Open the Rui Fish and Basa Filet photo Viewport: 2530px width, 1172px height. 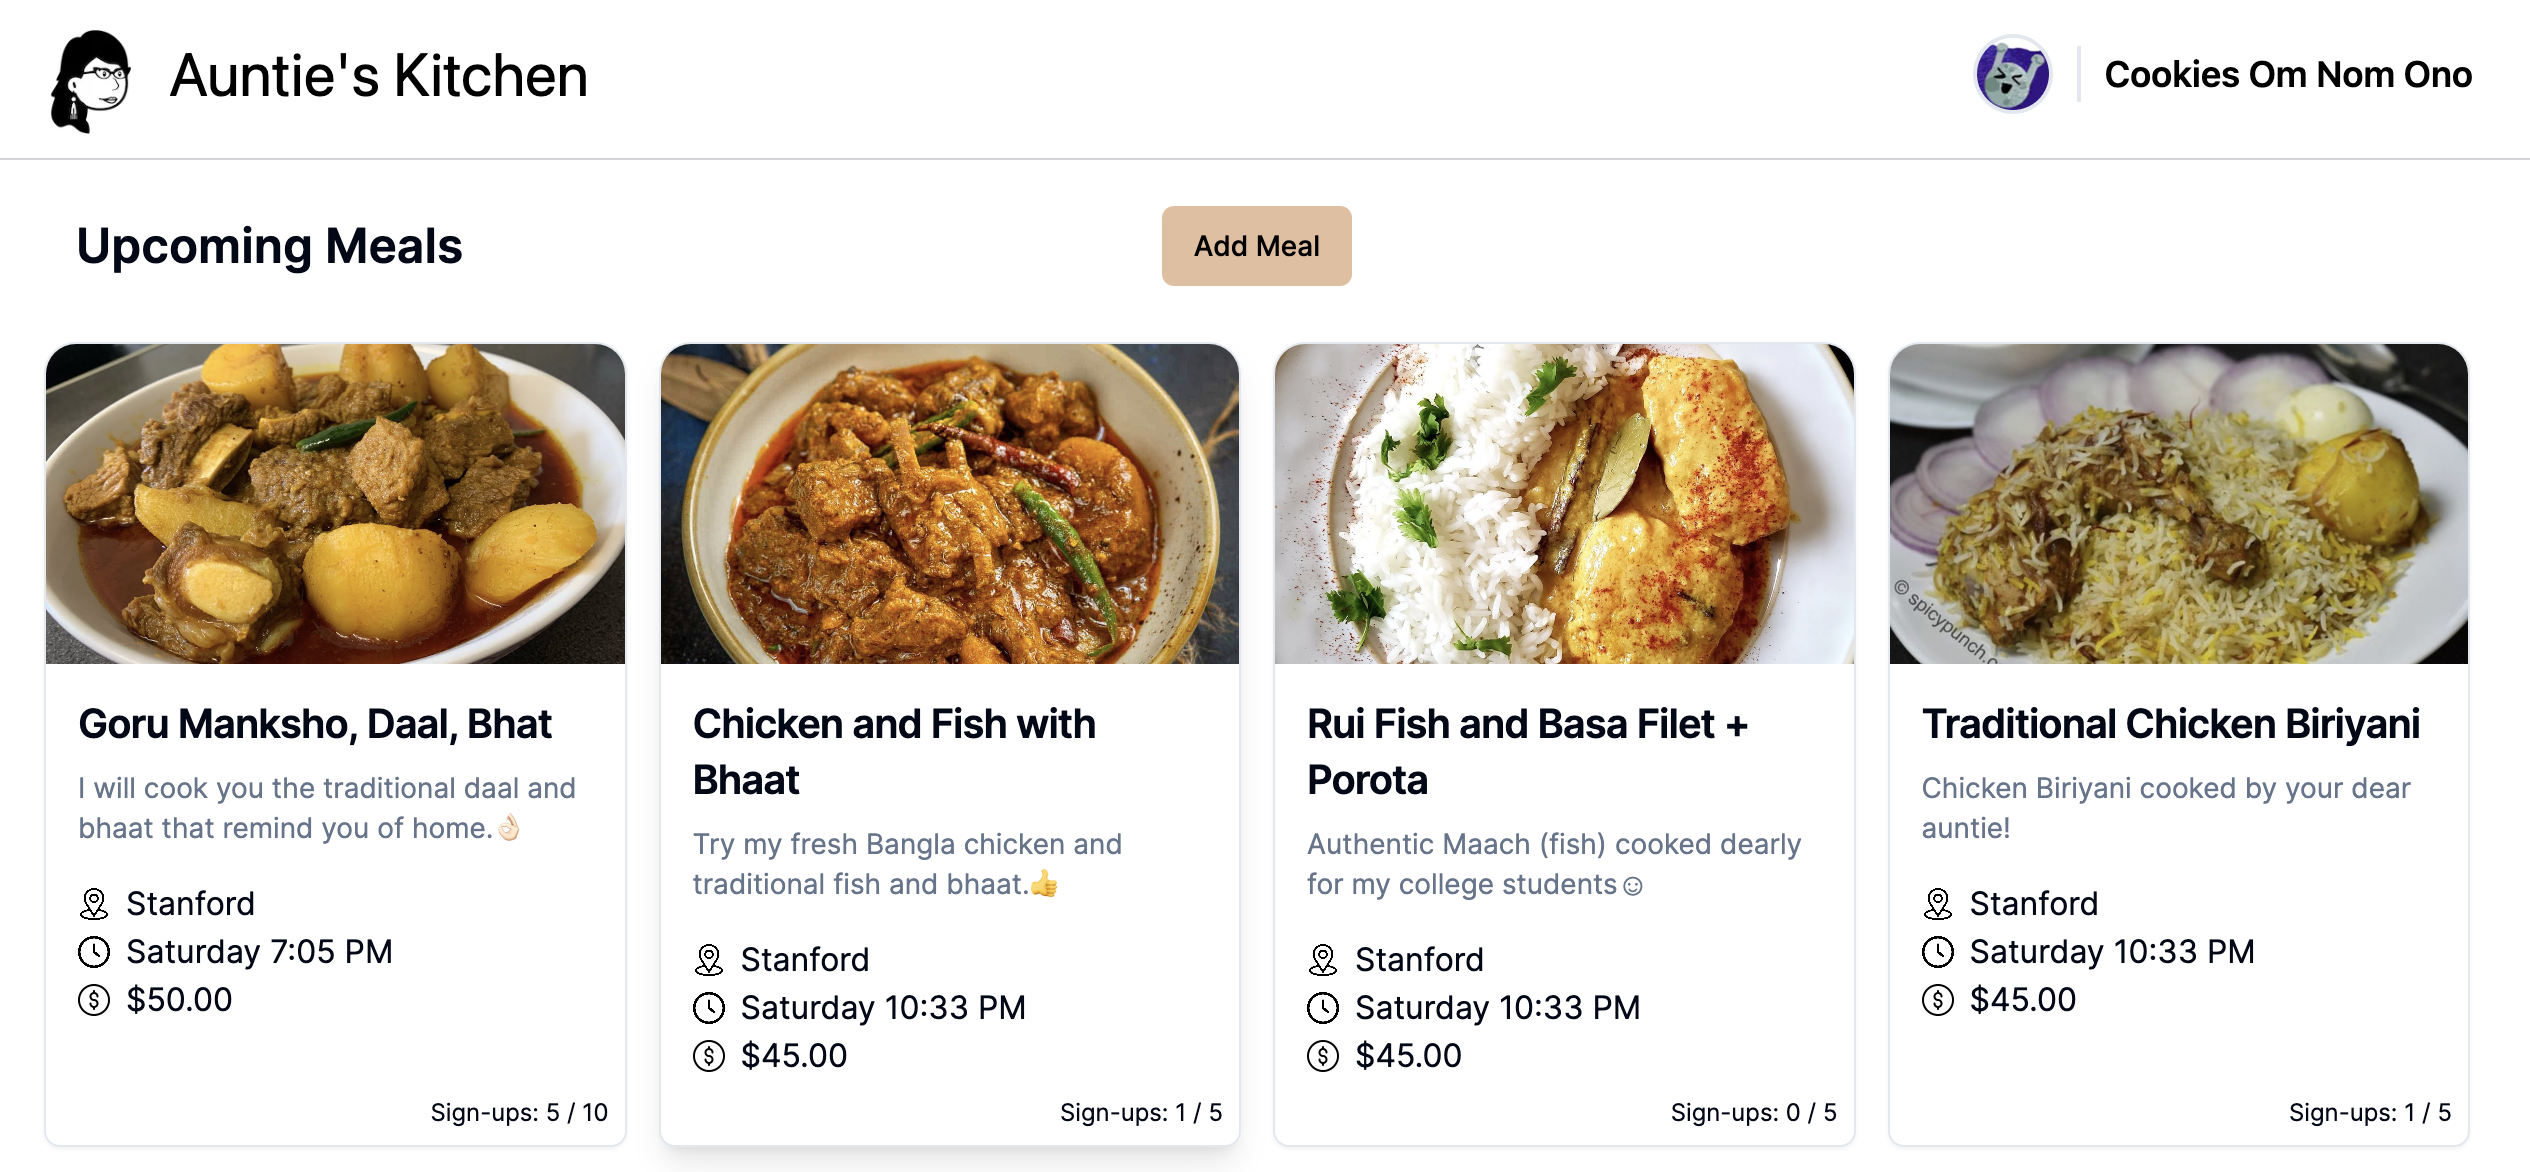pyautogui.click(x=1564, y=504)
